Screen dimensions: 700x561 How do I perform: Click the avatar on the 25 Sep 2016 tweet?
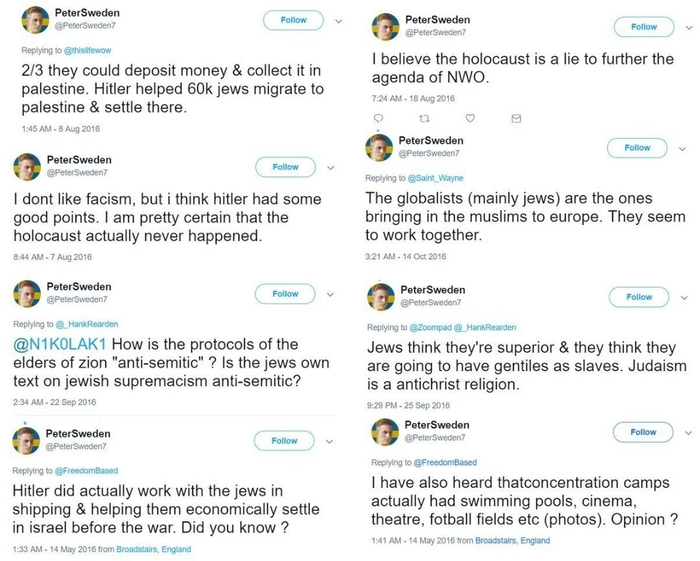point(380,296)
